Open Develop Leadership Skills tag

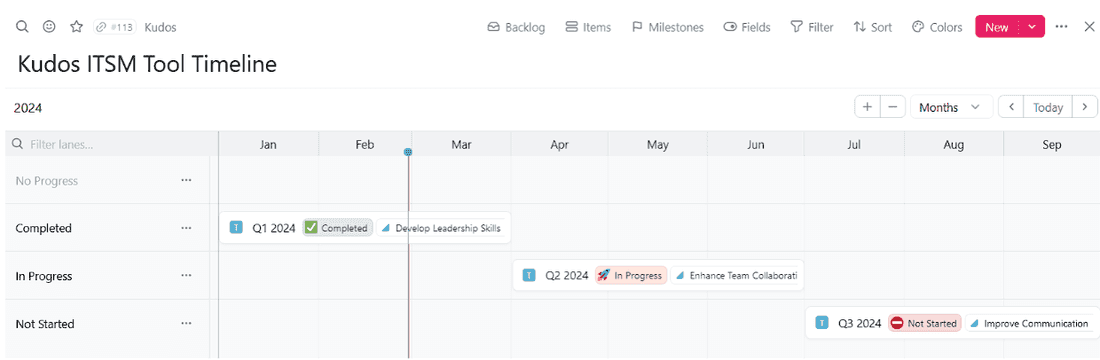(441, 227)
